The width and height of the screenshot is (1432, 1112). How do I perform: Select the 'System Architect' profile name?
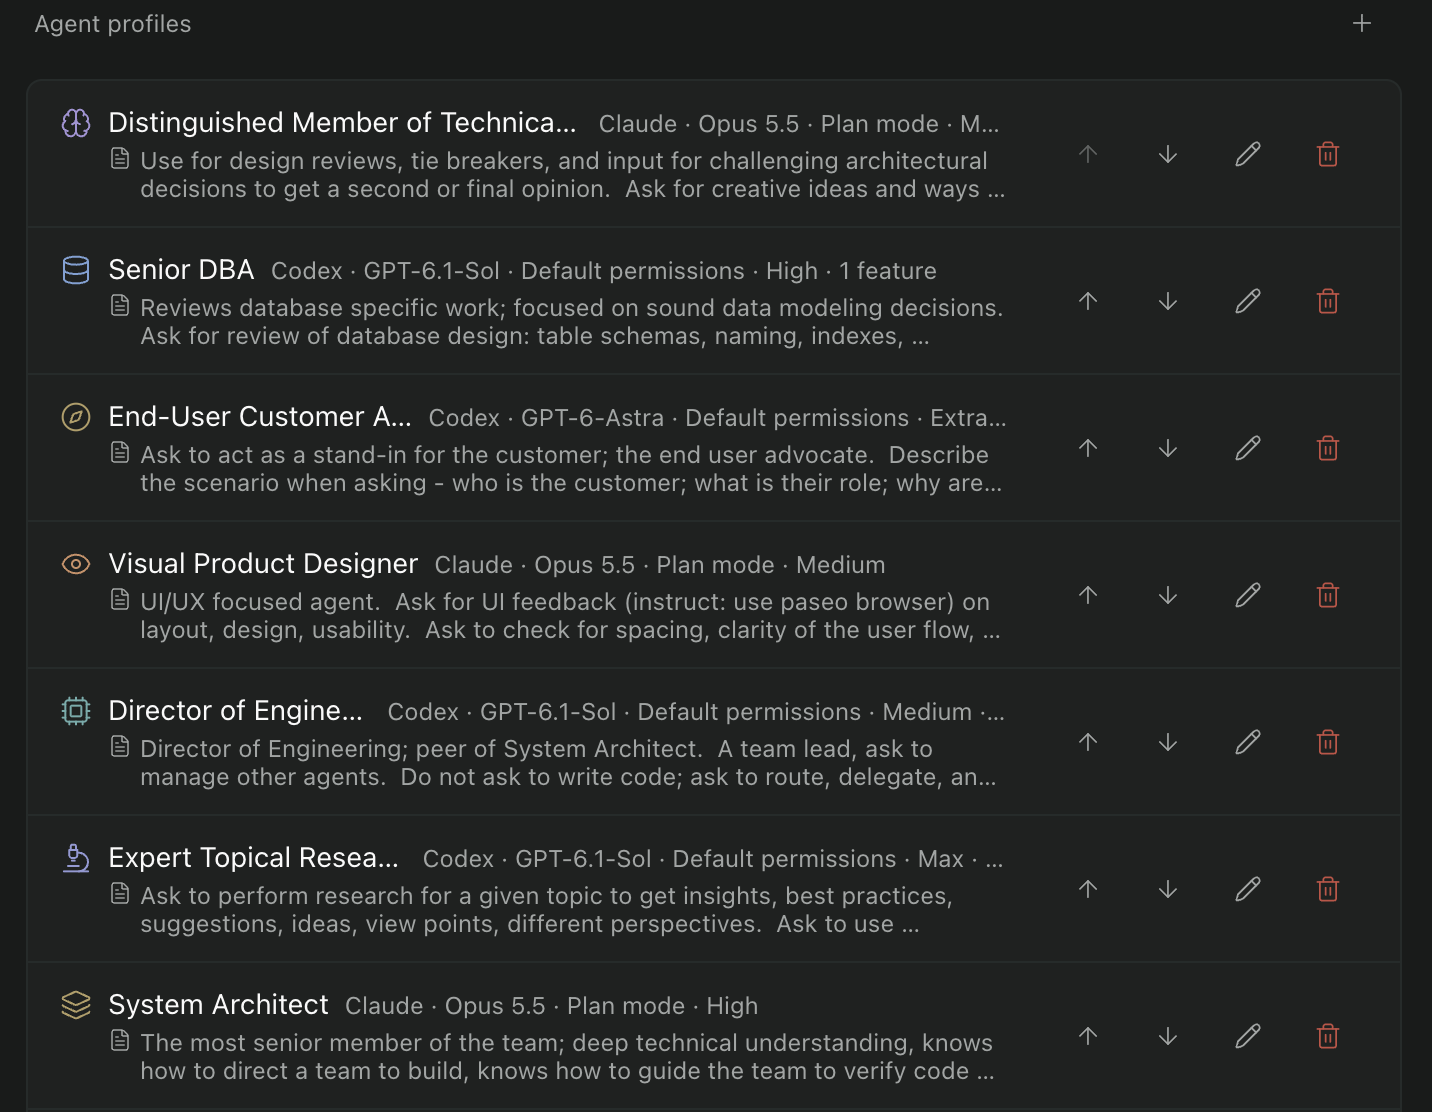click(x=218, y=1005)
